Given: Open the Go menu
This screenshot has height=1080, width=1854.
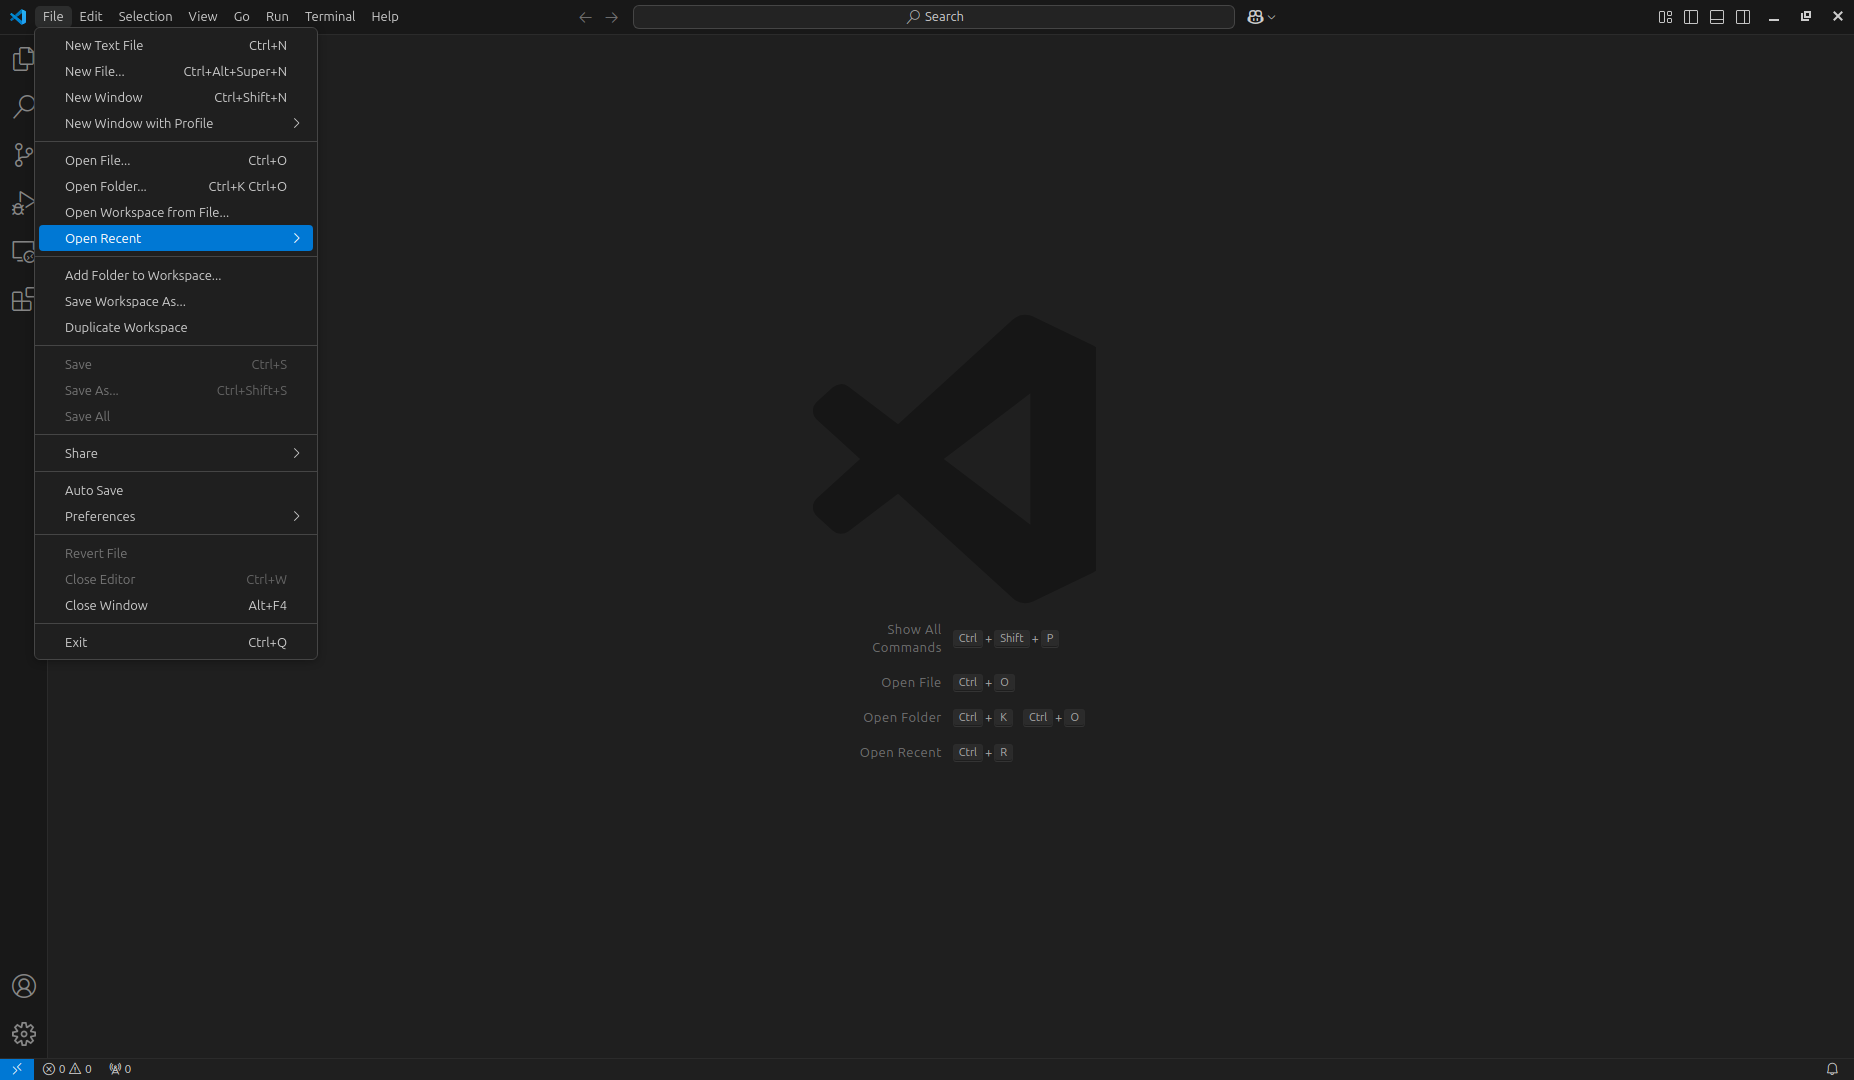Looking at the screenshot, I should (242, 17).
